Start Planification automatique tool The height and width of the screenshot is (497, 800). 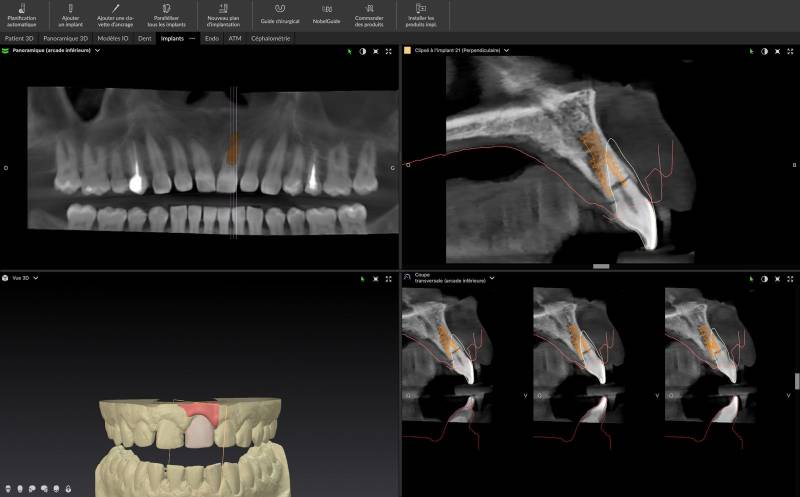(x=22, y=15)
